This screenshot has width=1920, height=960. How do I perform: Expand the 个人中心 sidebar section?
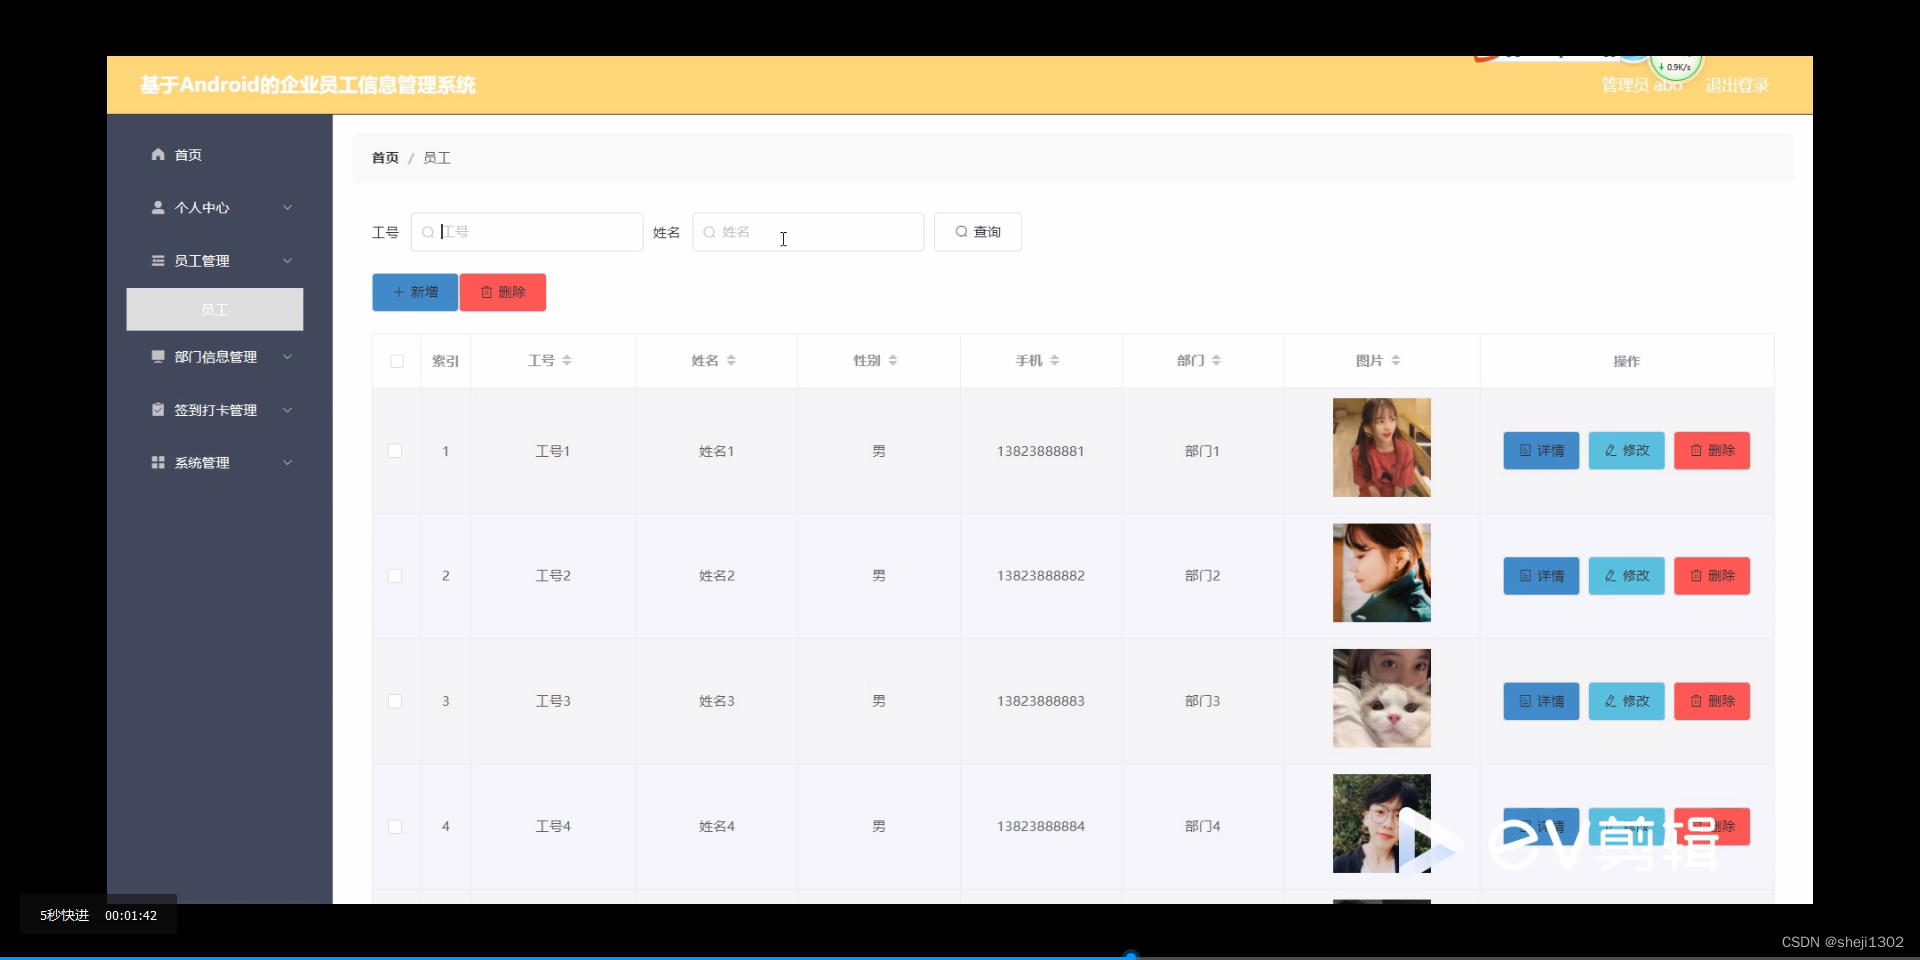[x=288, y=208]
